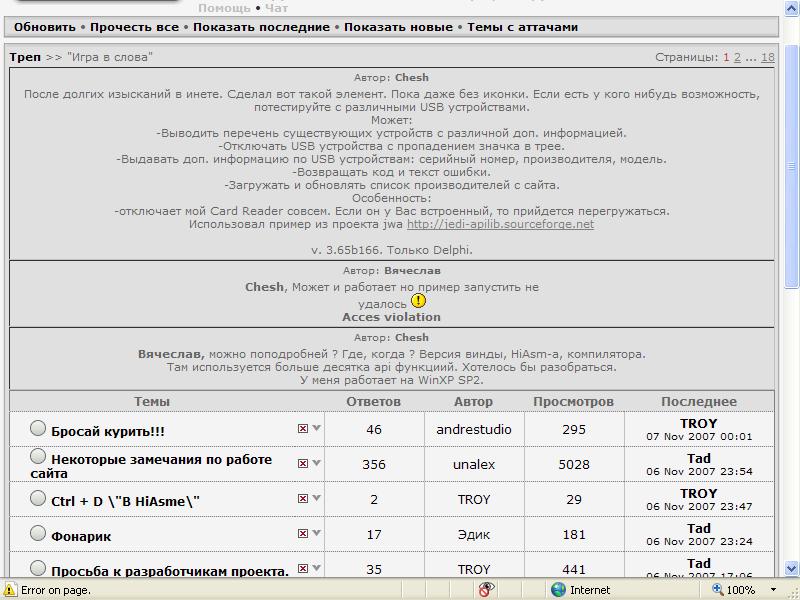Click the error warning icon in status bar
The width and height of the screenshot is (800, 600).
(x=10, y=590)
